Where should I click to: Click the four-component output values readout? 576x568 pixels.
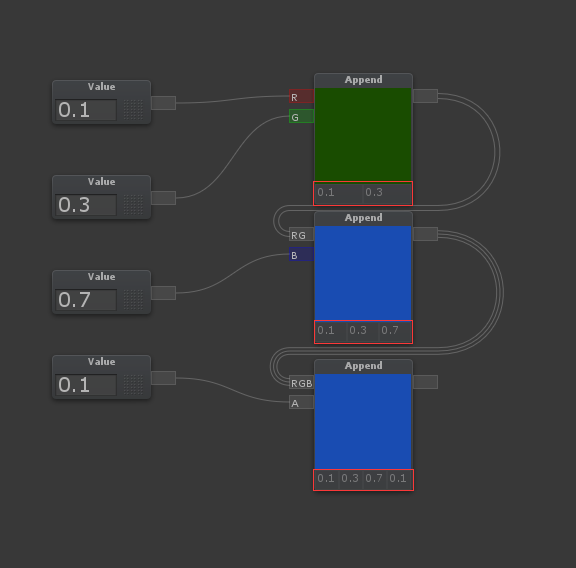point(363,479)
